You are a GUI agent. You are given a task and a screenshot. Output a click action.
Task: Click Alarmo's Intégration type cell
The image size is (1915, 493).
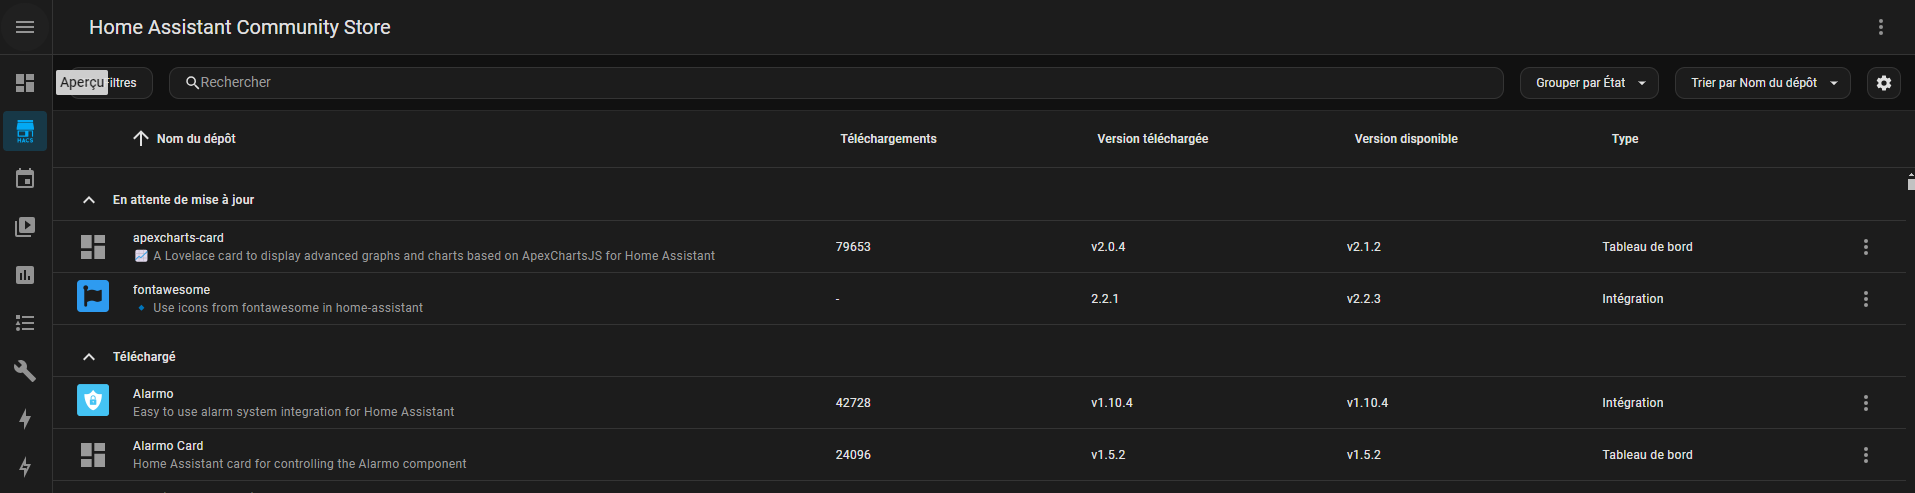pyautogui.click(x=1633, y=403)
